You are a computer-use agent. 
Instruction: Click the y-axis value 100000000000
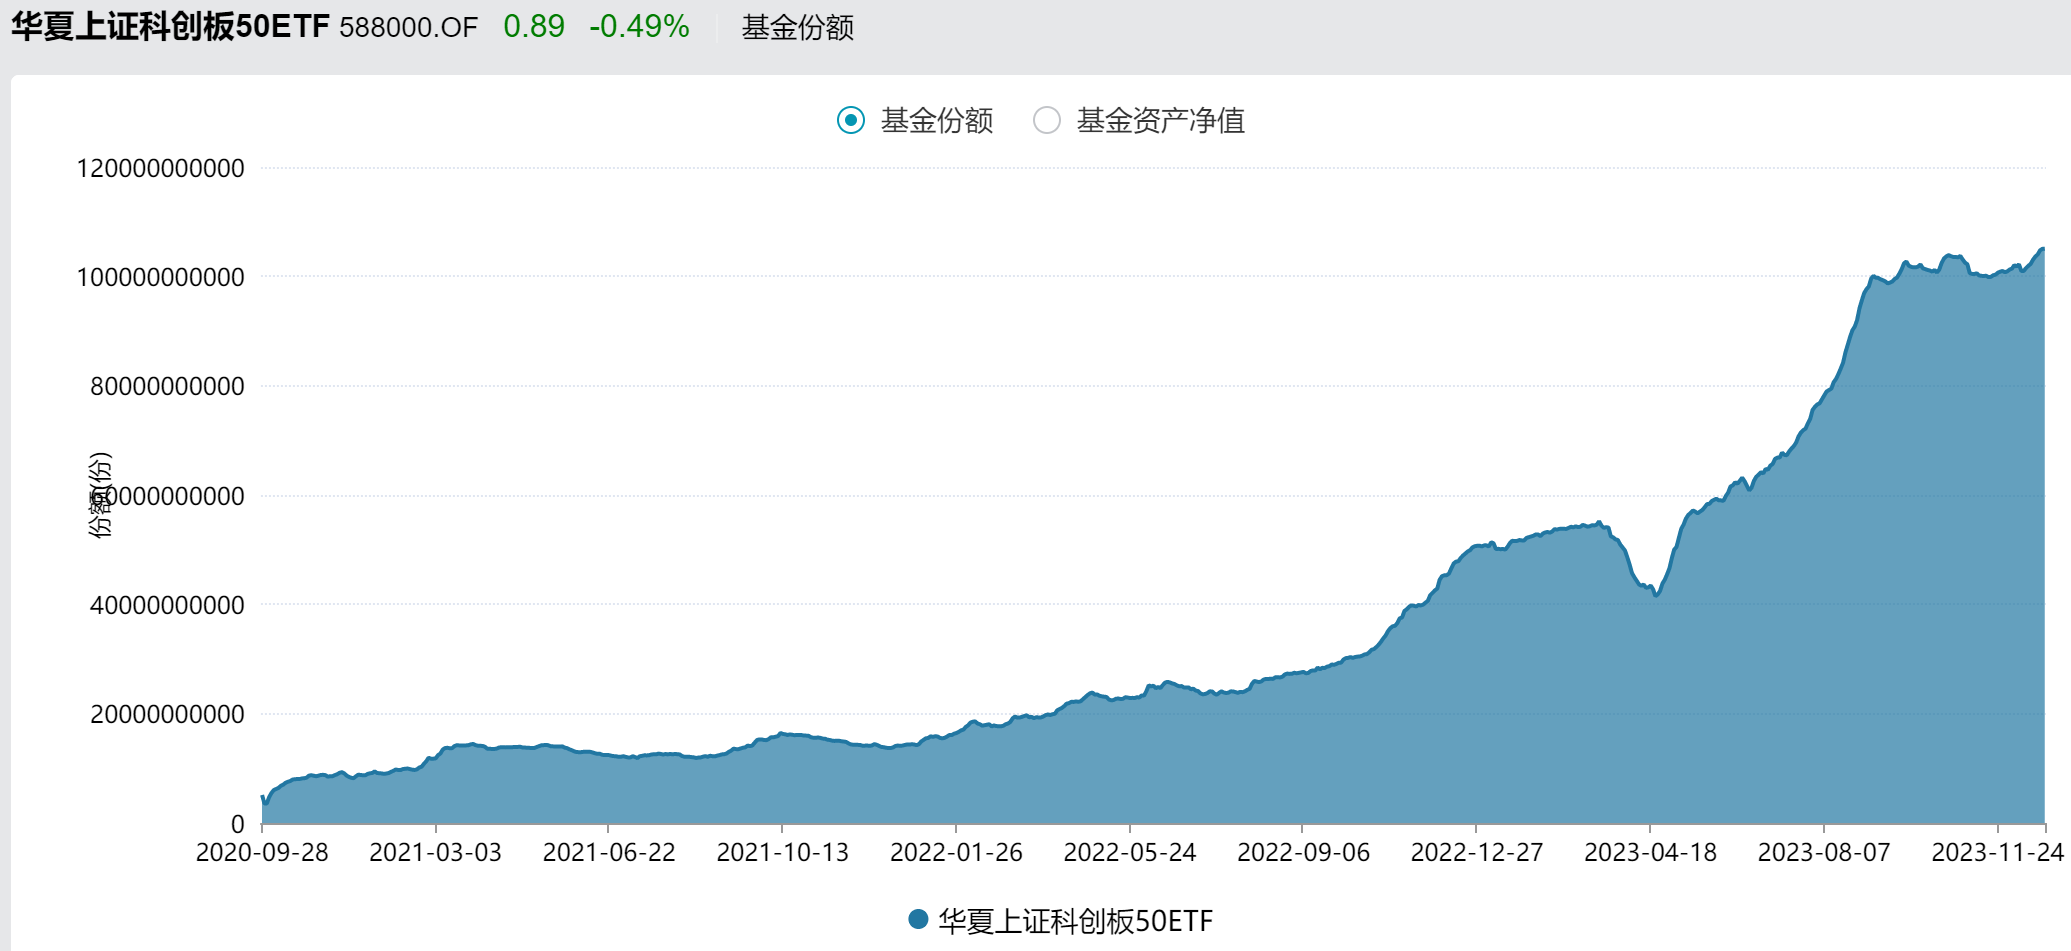160,278
